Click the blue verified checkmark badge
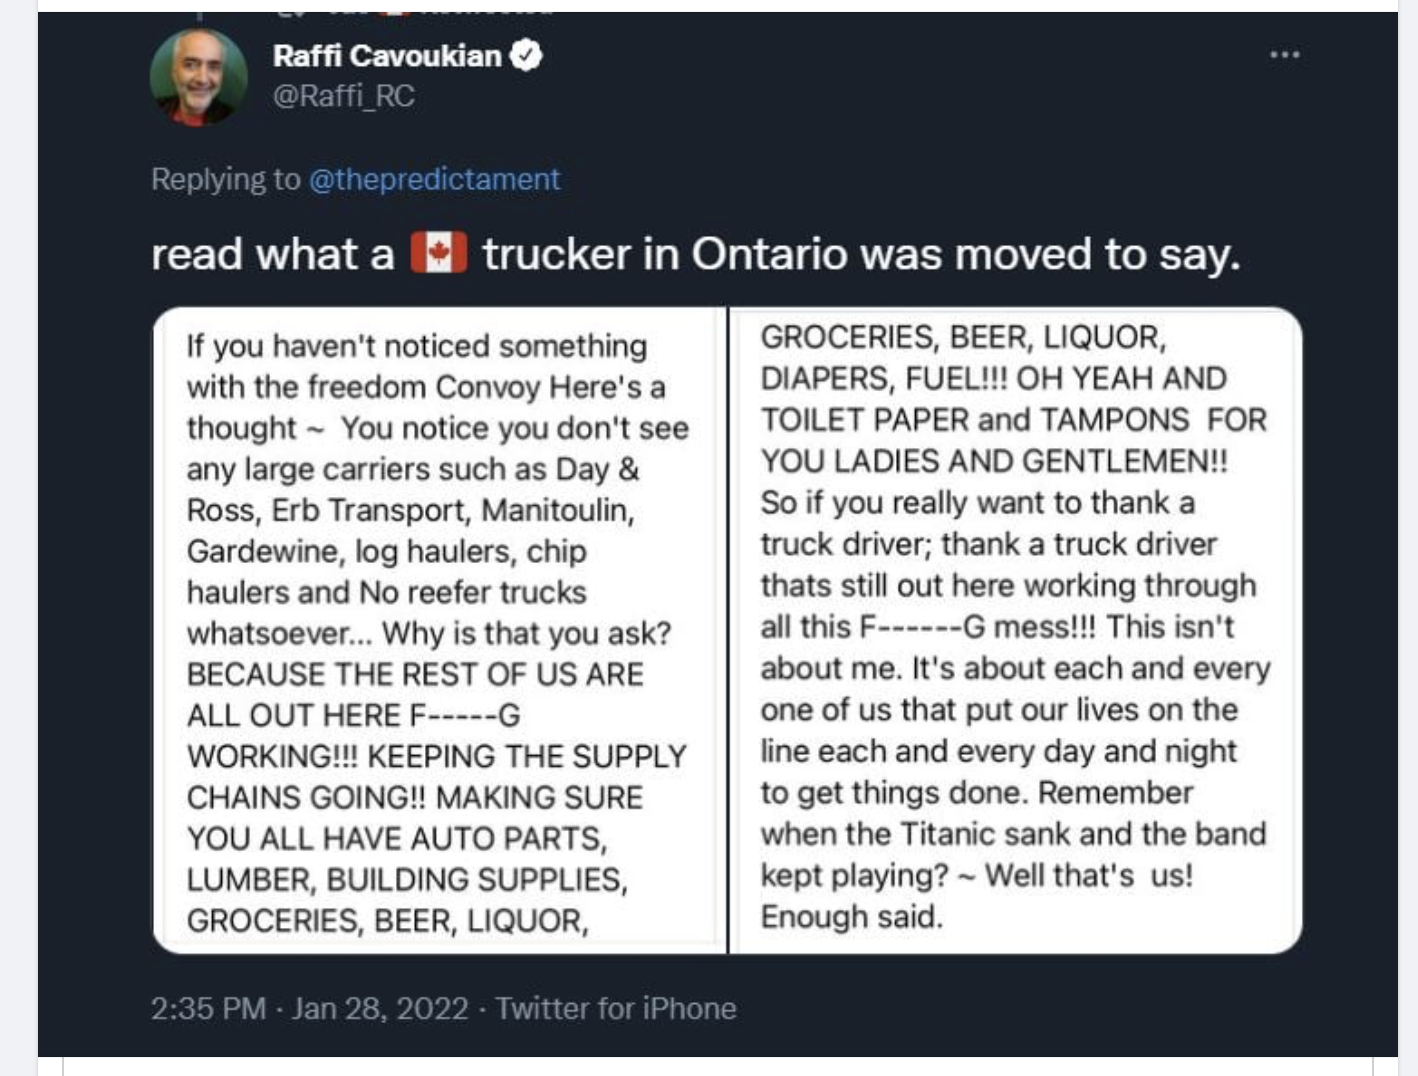Image resolution: width=1418 pixels, height=1076 pixels. click(526, 55)
